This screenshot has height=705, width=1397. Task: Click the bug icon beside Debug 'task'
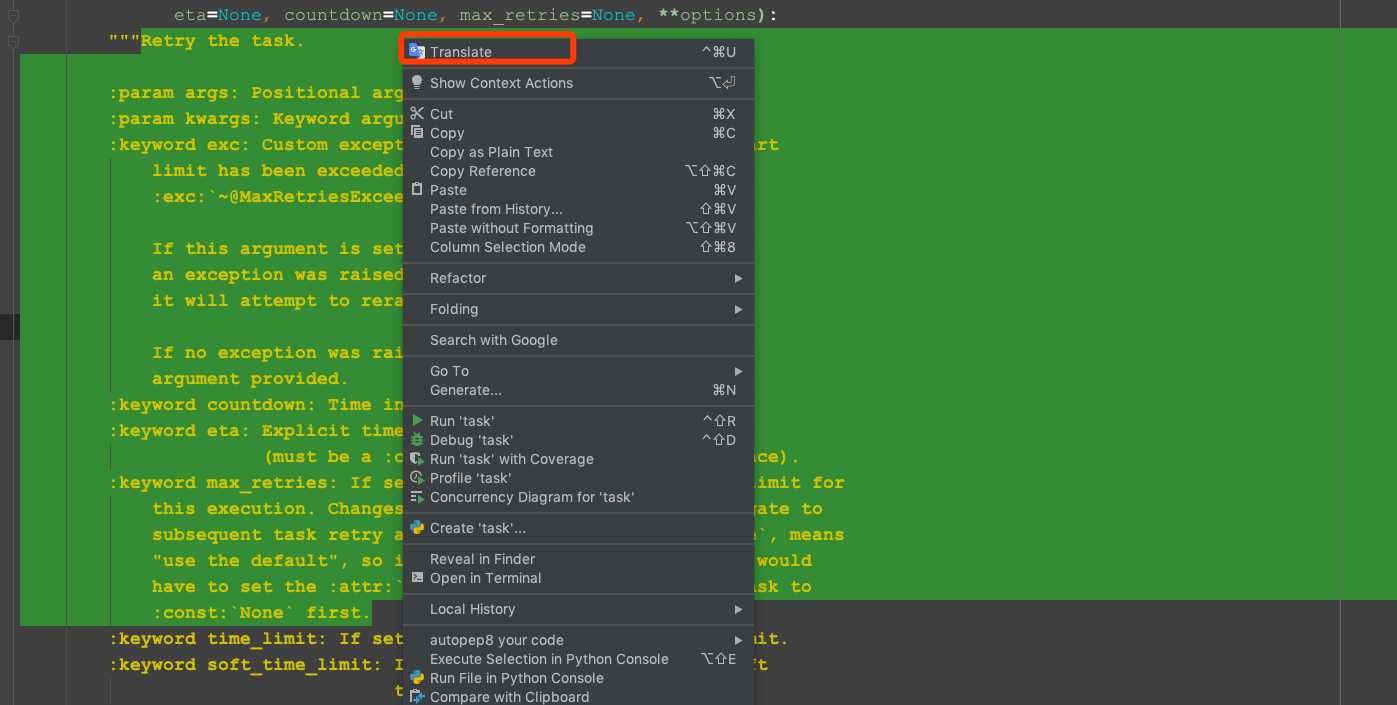click(417, 440)
